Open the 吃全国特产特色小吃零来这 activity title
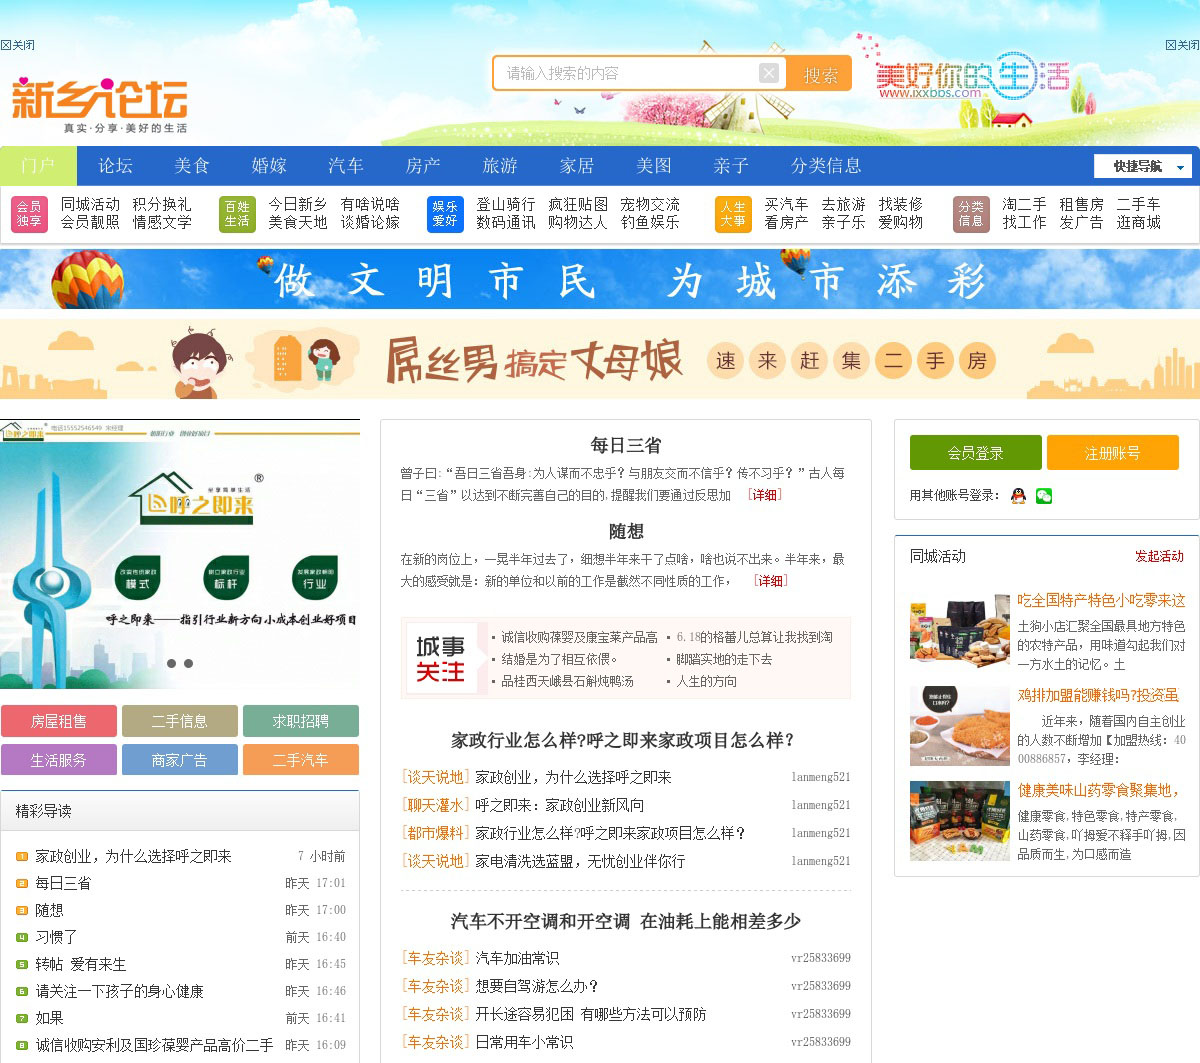 tap(1101, 600)
